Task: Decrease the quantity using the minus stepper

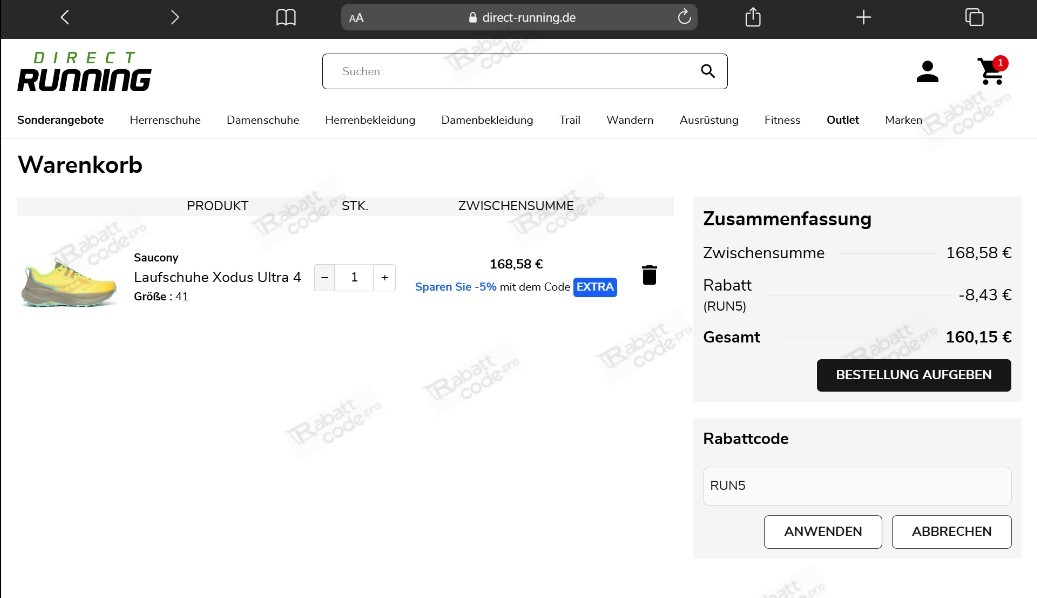Action: (324, 277)
